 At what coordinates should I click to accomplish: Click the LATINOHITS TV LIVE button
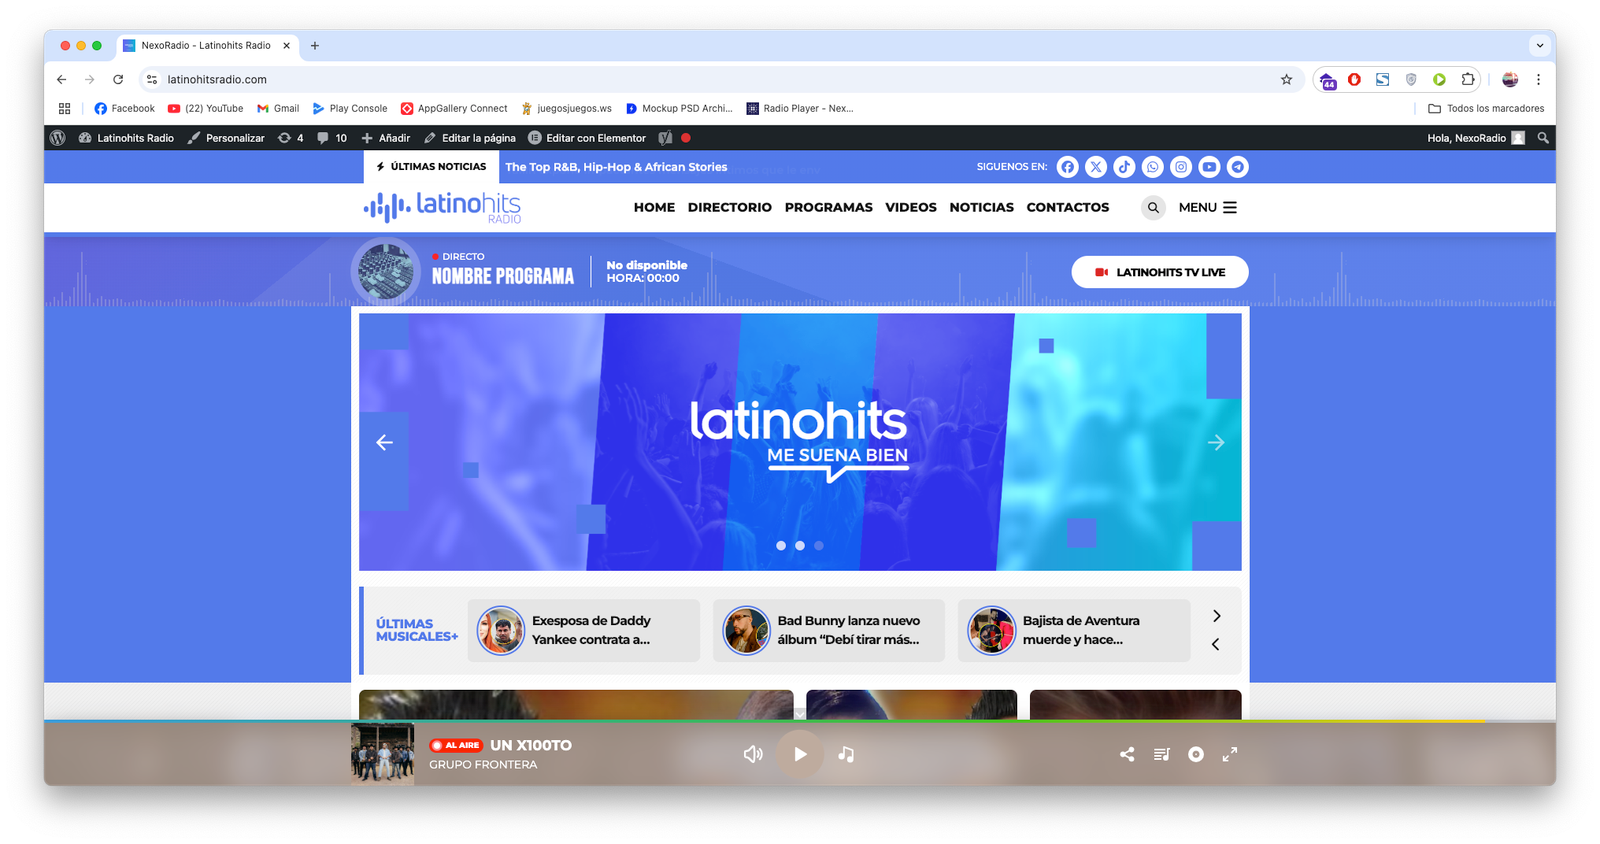pos(1160,272)
